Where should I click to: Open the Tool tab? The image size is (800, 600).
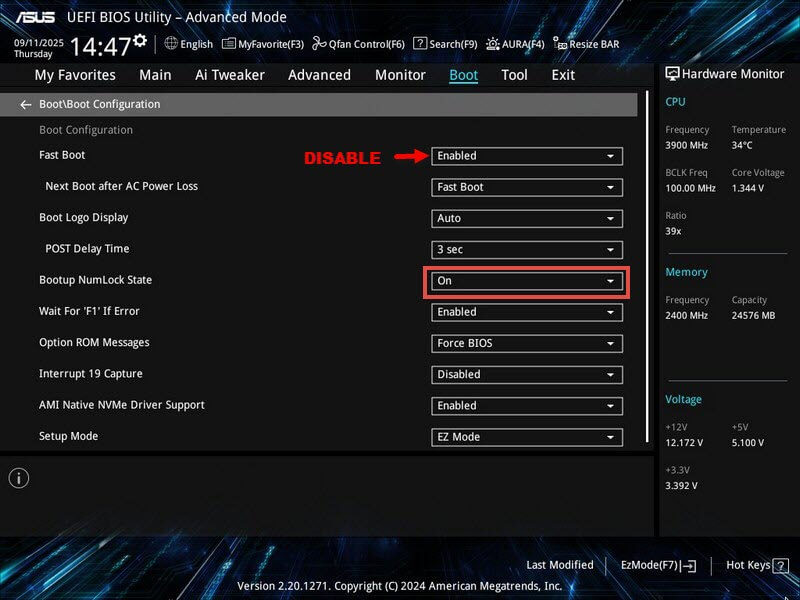[x=514, y=75]
